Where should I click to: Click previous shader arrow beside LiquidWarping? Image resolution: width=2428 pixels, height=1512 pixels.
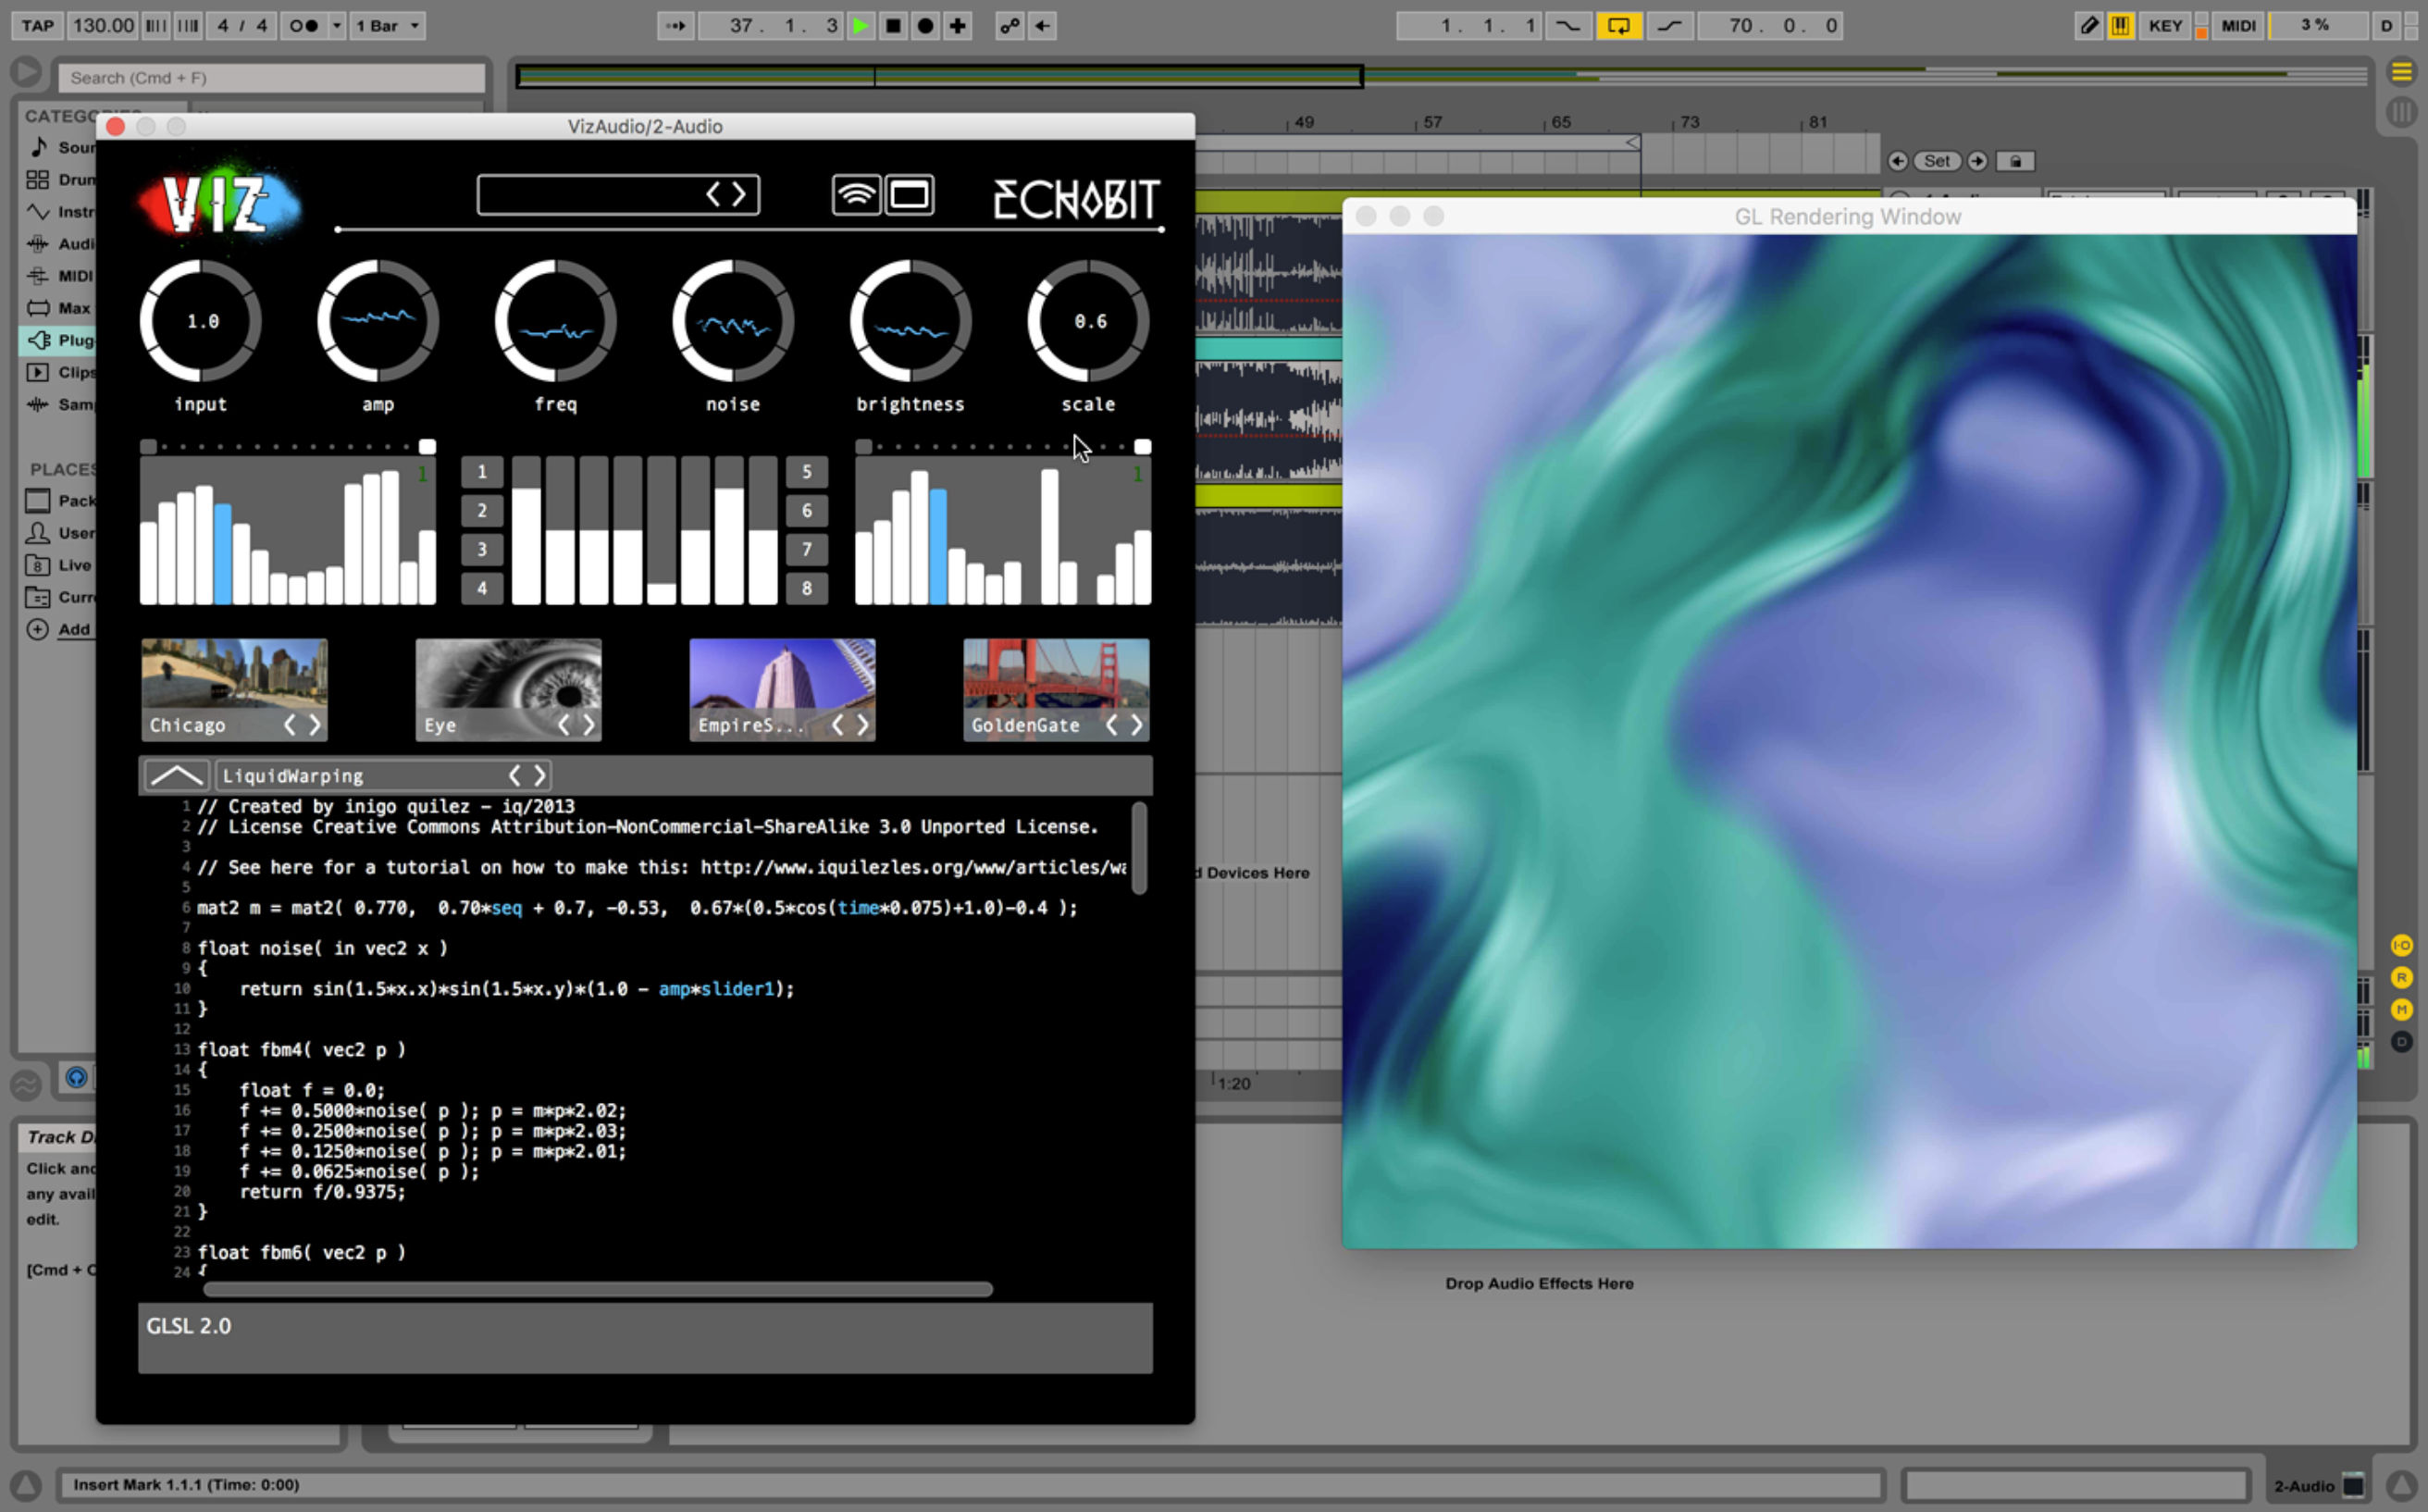(x=515, y=775)
